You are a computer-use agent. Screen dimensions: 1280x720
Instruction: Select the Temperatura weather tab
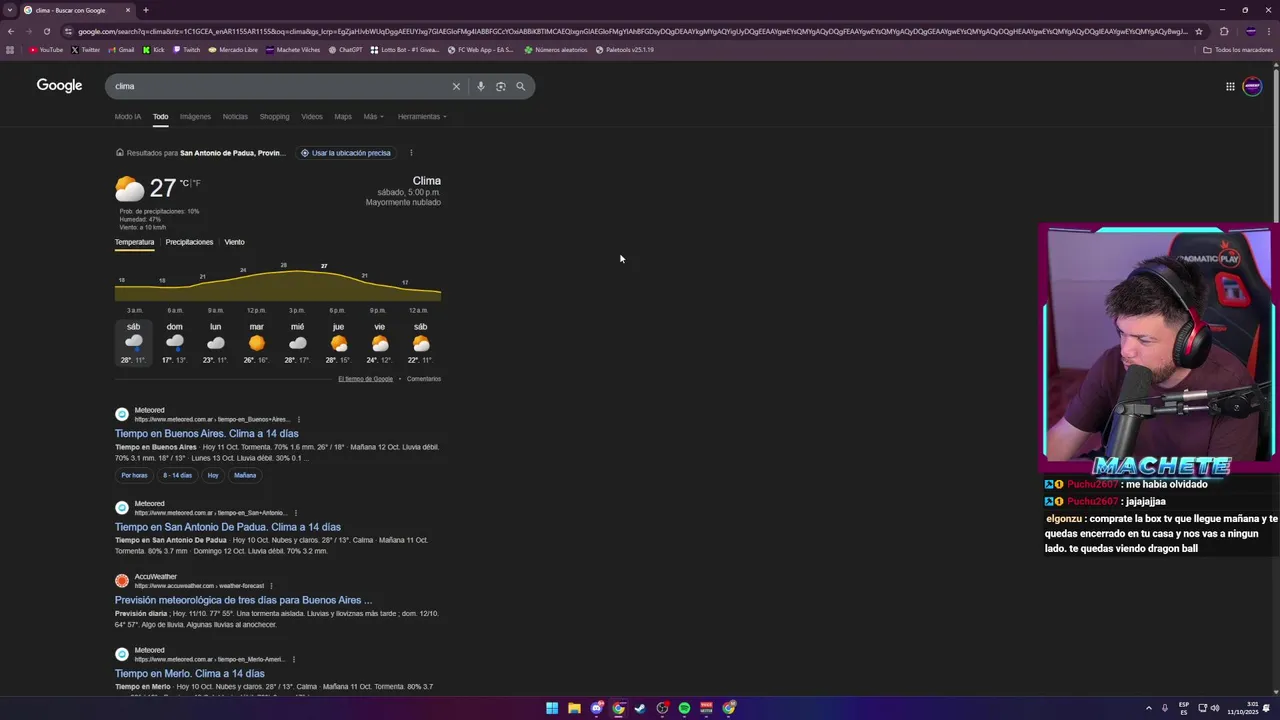[134, 242]
